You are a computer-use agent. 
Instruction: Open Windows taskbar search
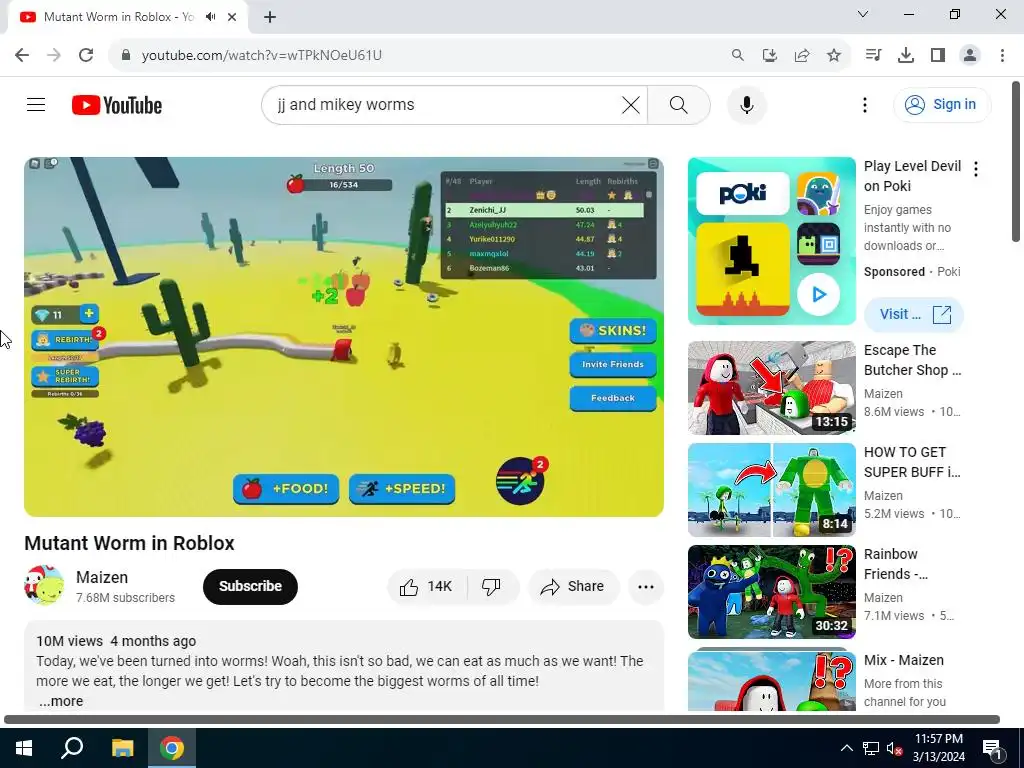(72, 748)
